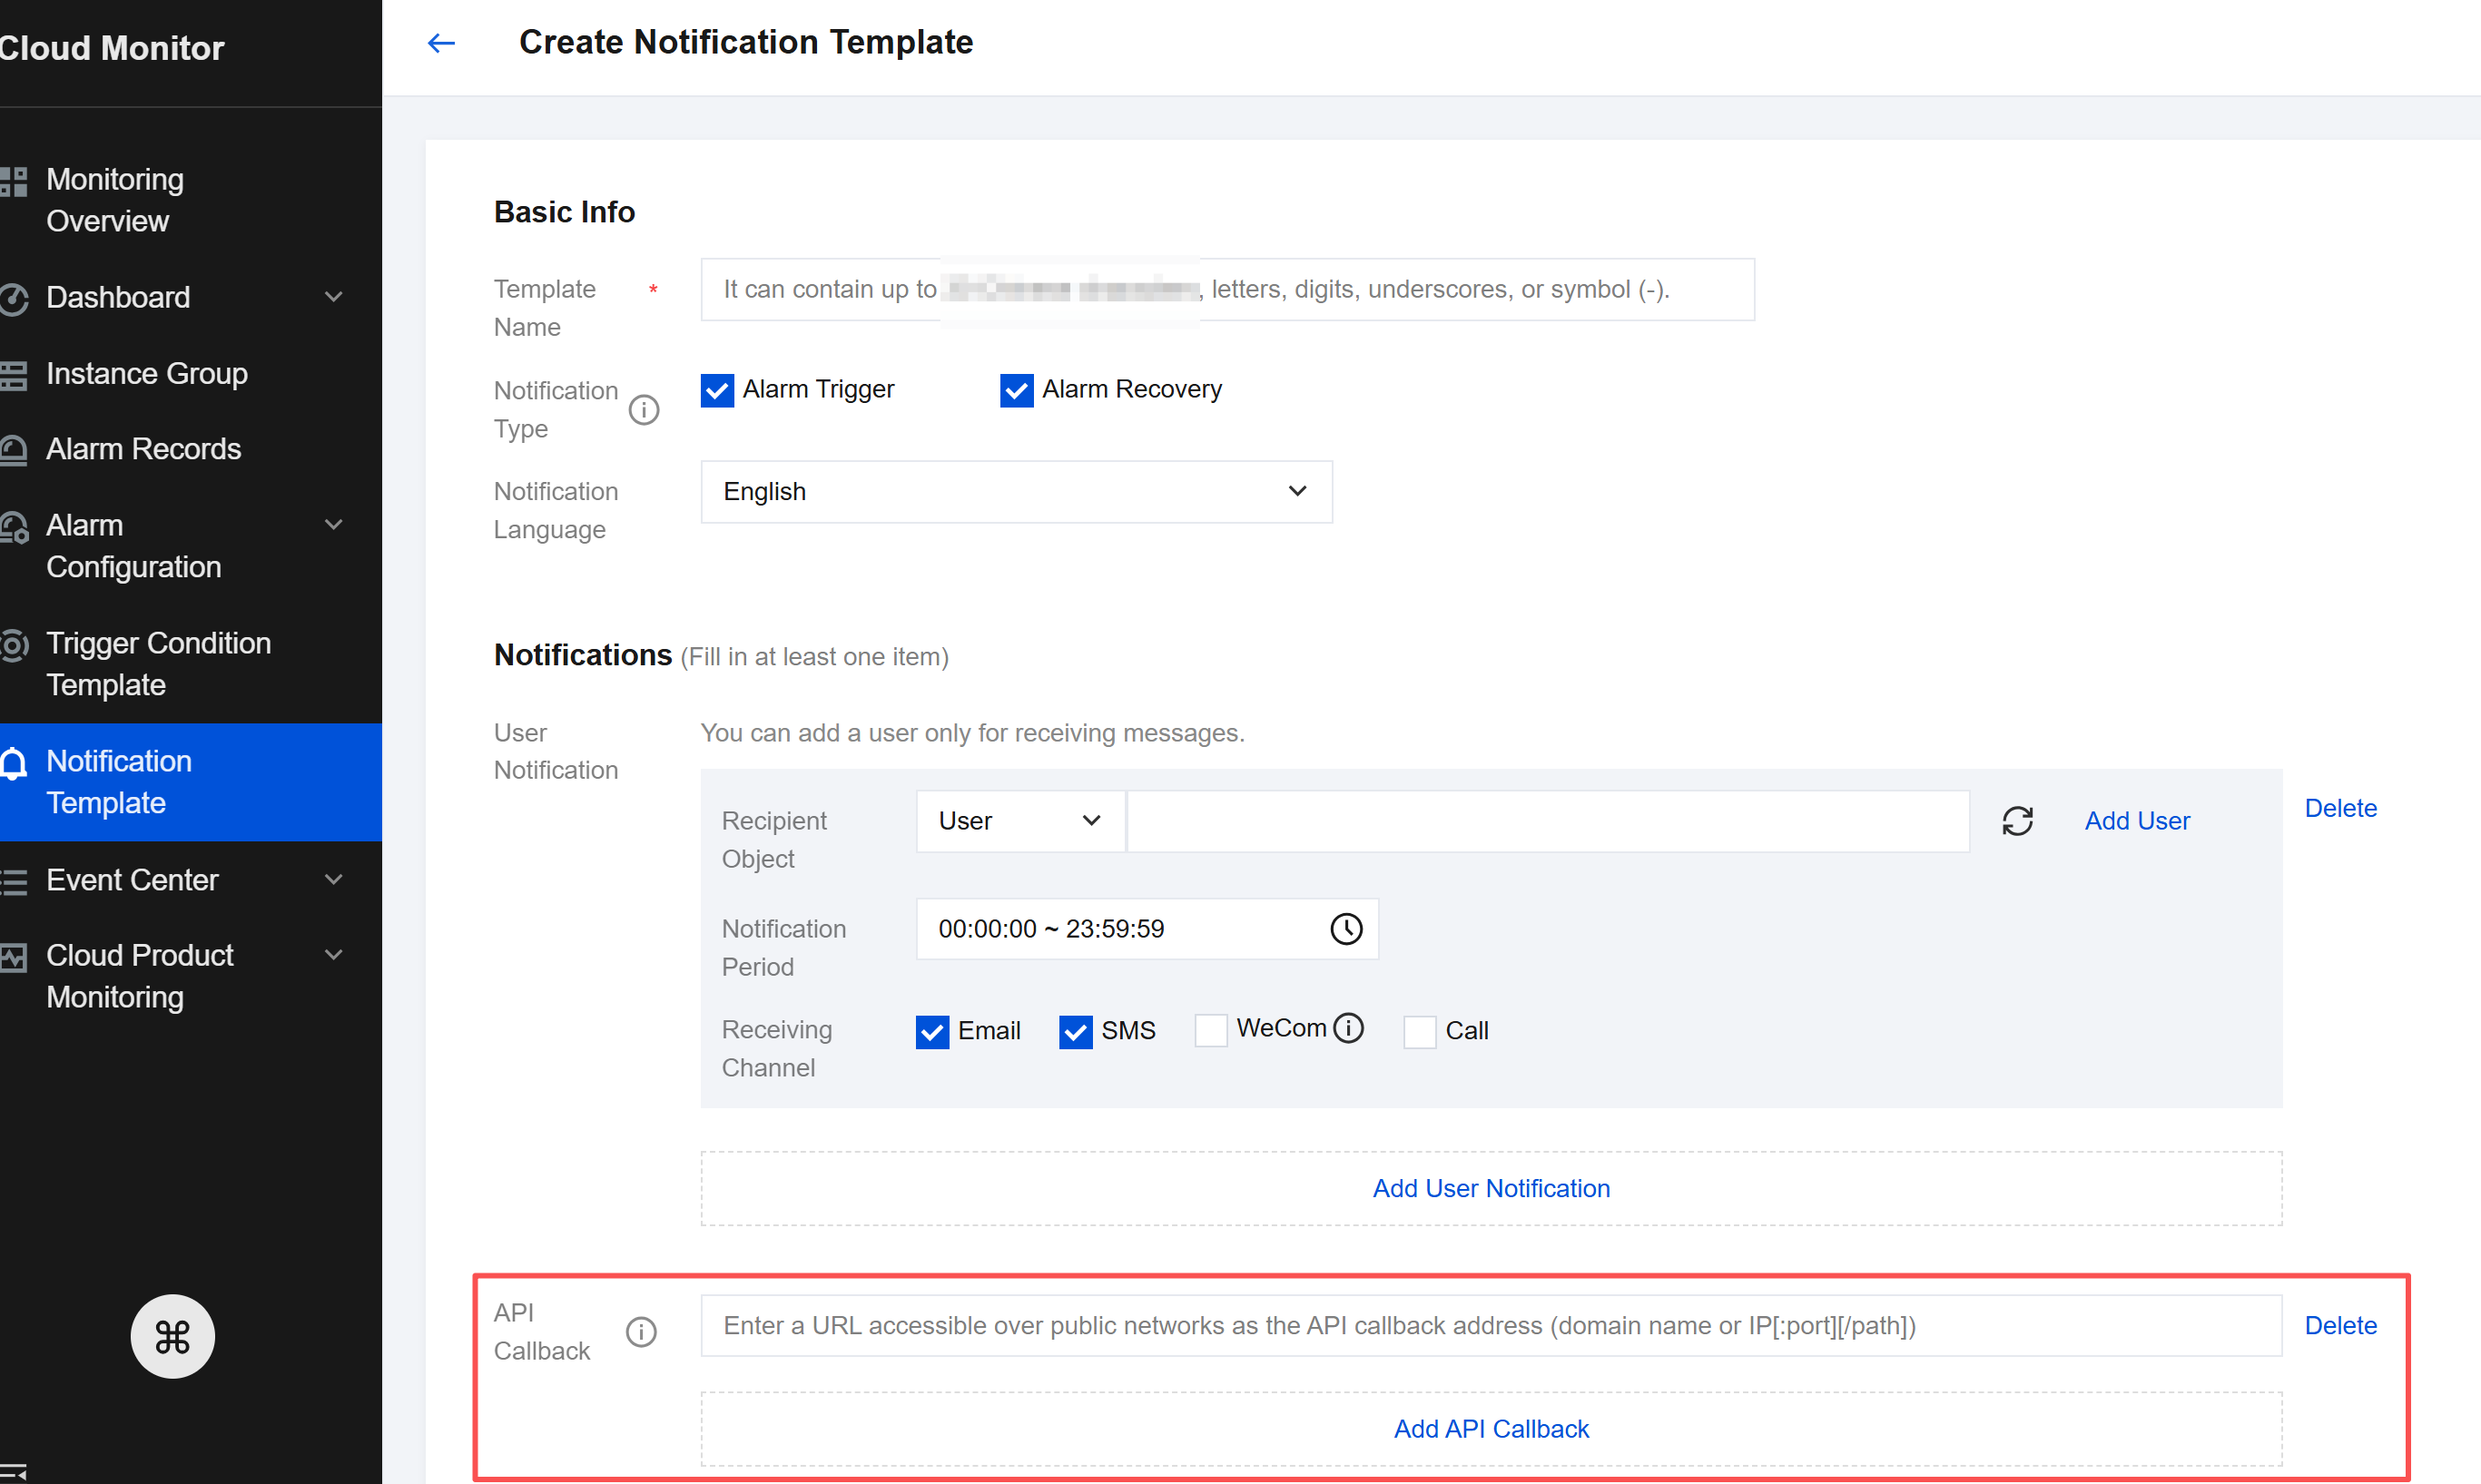This screenshot has width=2481, height=1484.
Task: Uncheck the Alarm Trigger checkbox
Action: click(x=717, y=390)
